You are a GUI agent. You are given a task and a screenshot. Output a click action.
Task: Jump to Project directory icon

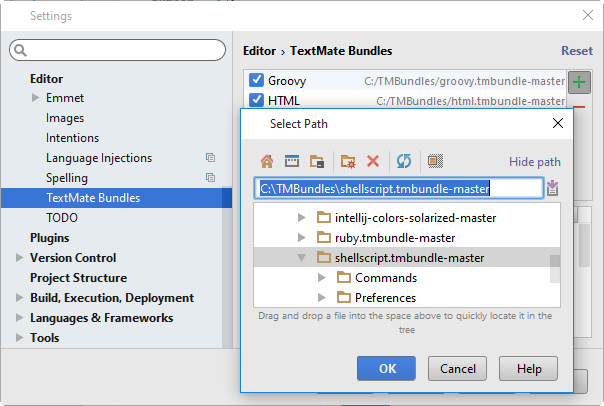point(317,161)
